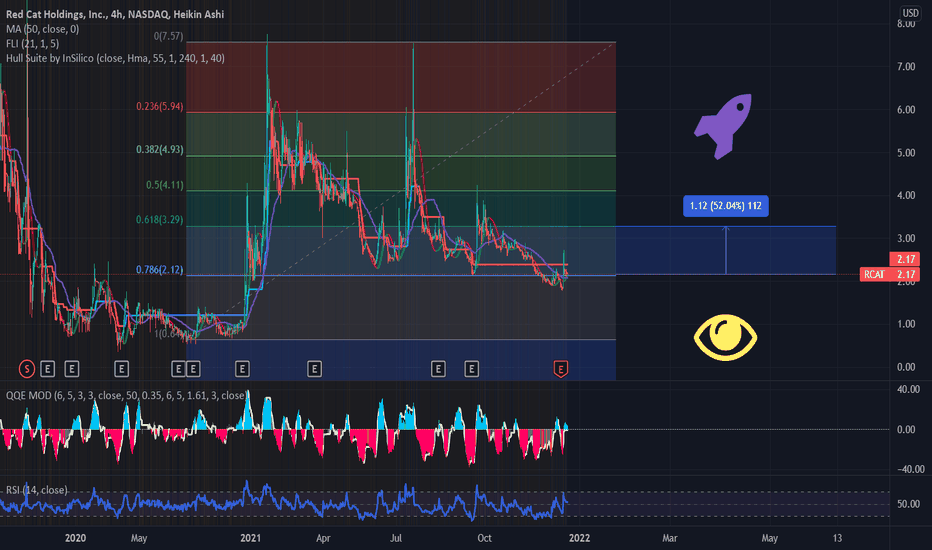The width and height of the screenshot is (932, 550).
Task: Click the yellow eye icon
Action: point(725,337)
